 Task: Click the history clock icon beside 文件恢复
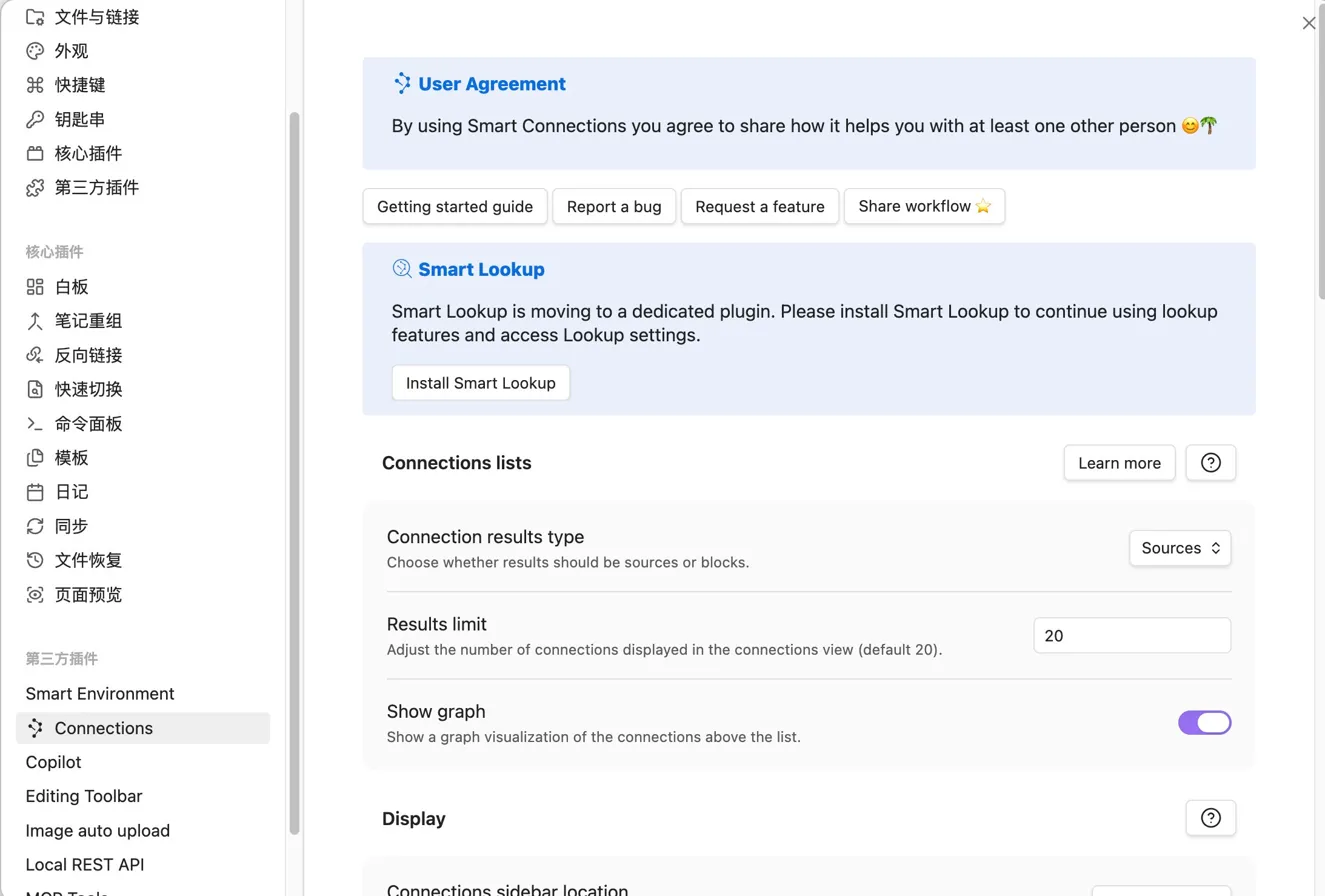(x=35, y=560)
